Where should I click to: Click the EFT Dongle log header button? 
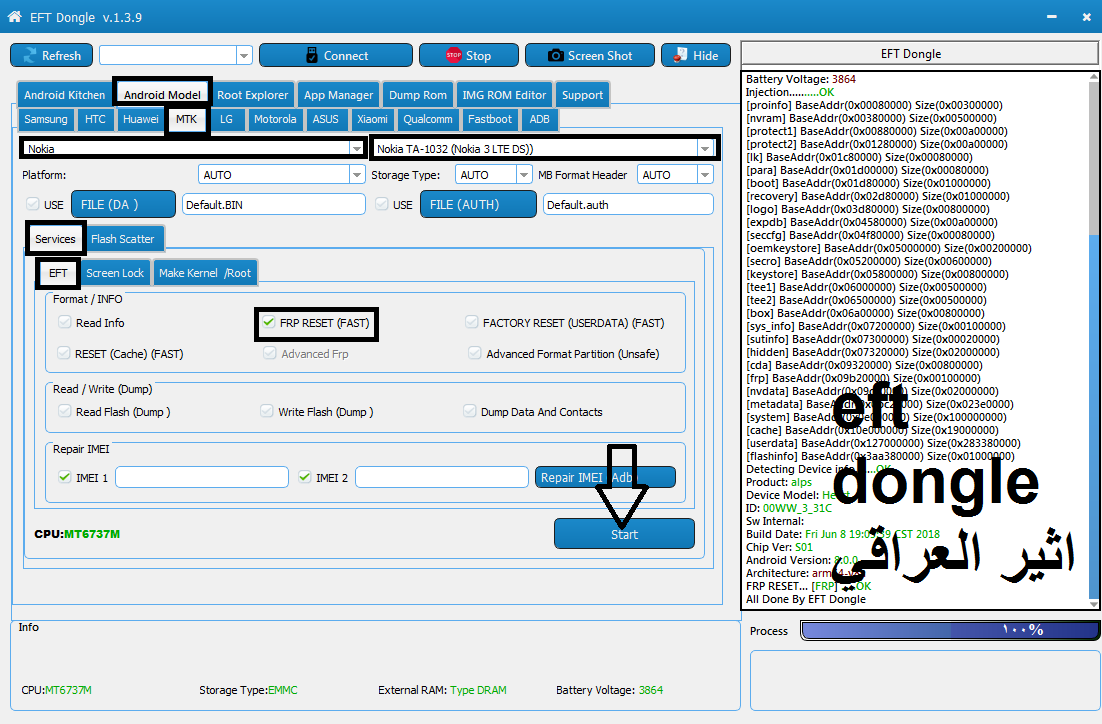click(x=919, y=53)
